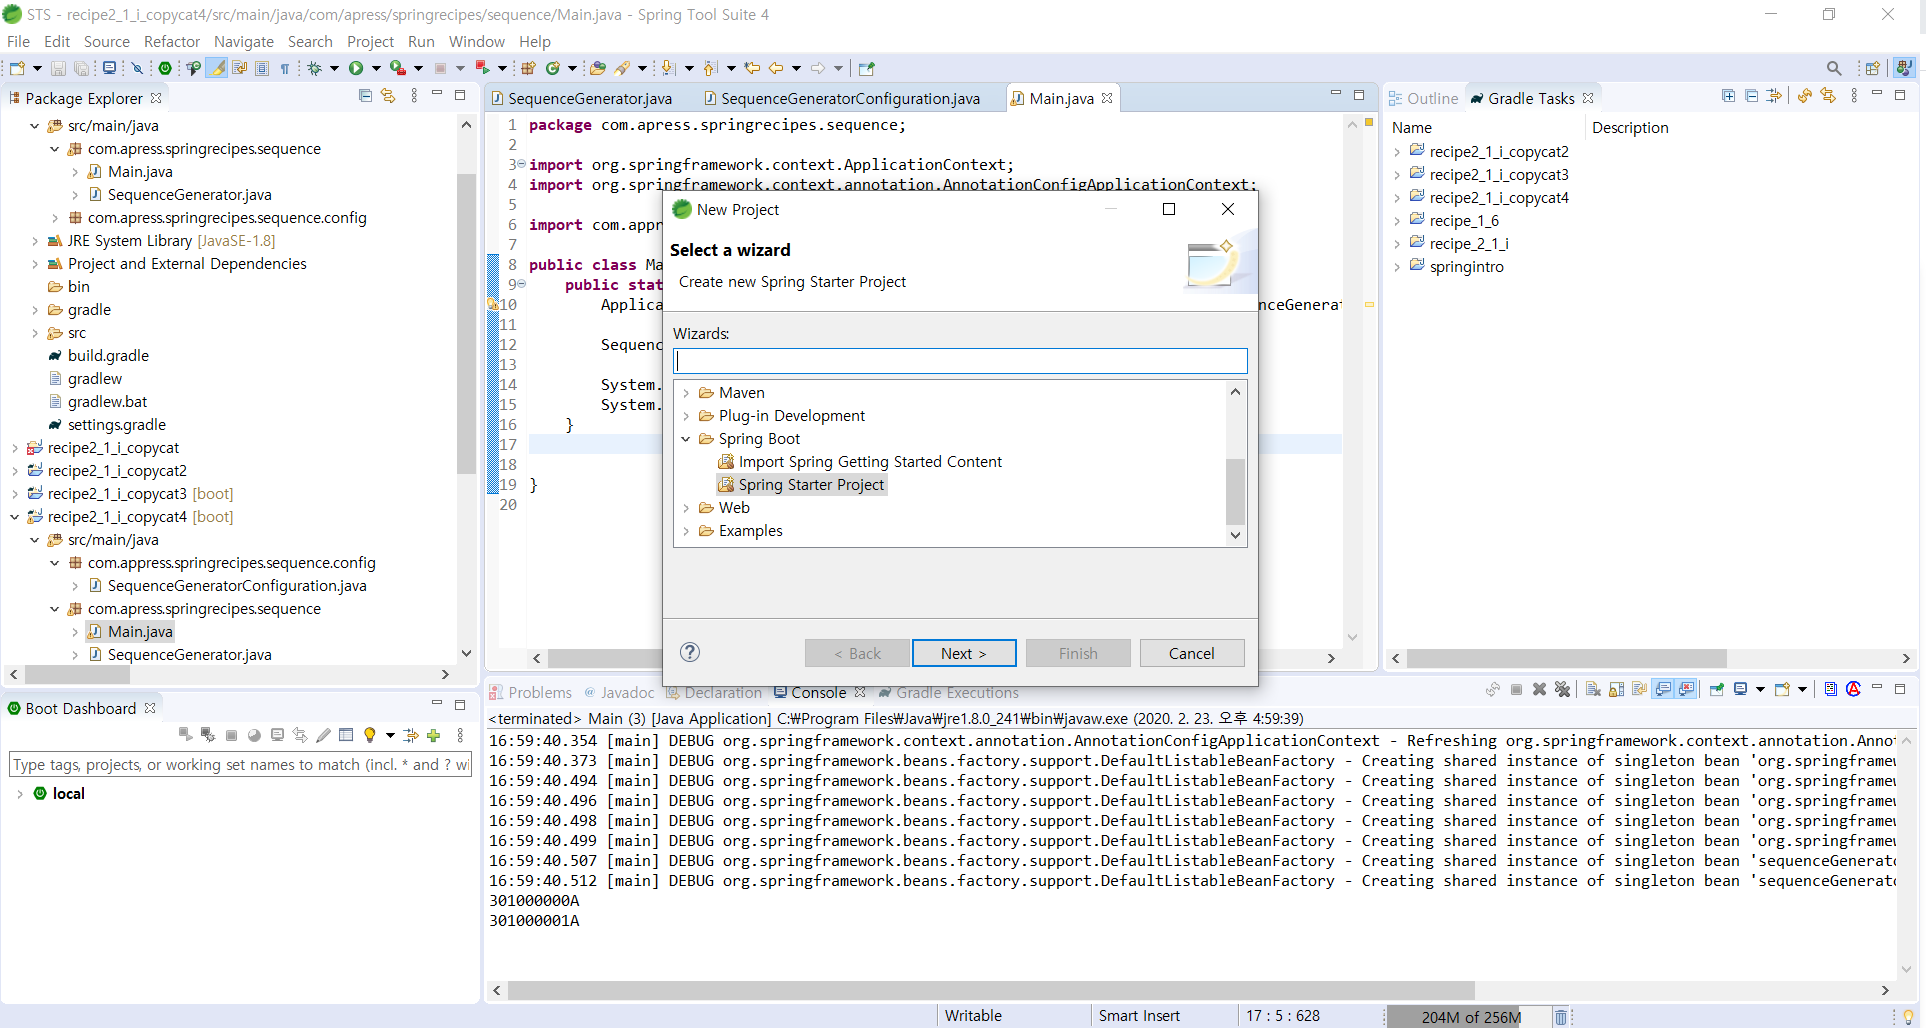The width and height of the screenshot is (1926, 1028).
Task: Click the Last Edit Location toolbar icon
Action: click(x=752, y=68)
